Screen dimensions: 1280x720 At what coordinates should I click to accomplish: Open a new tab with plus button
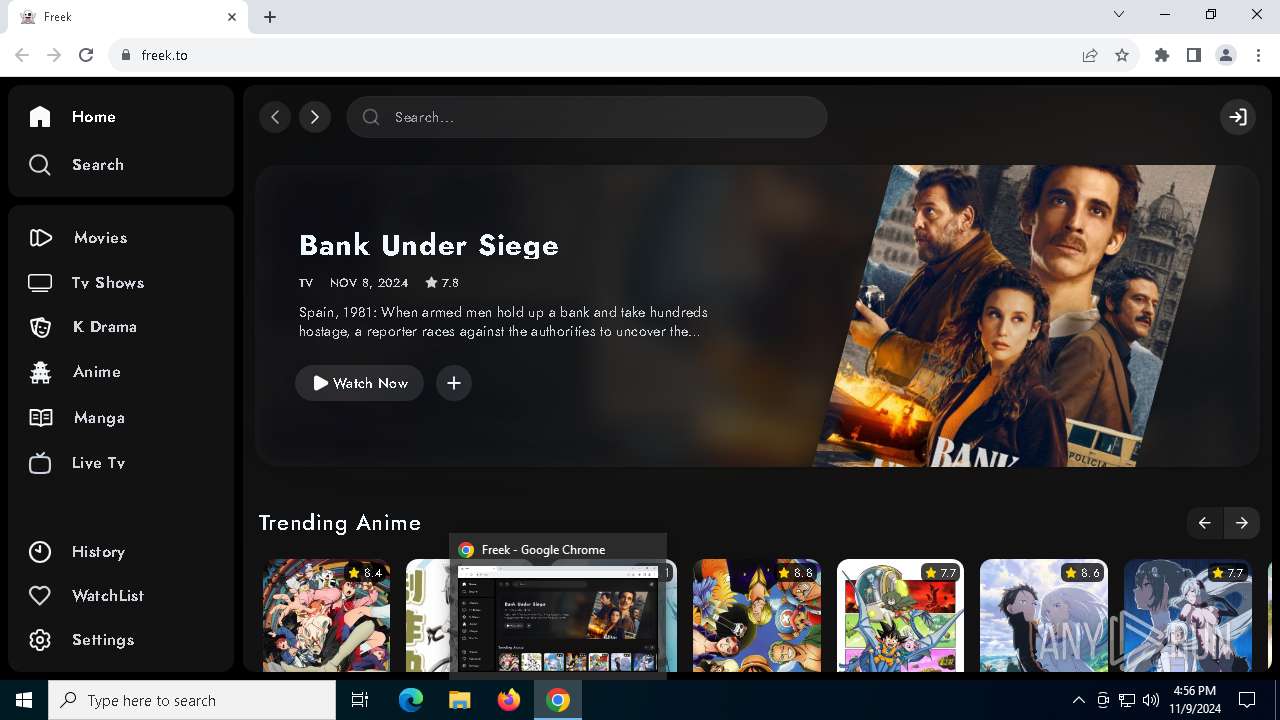click(270, 17)
